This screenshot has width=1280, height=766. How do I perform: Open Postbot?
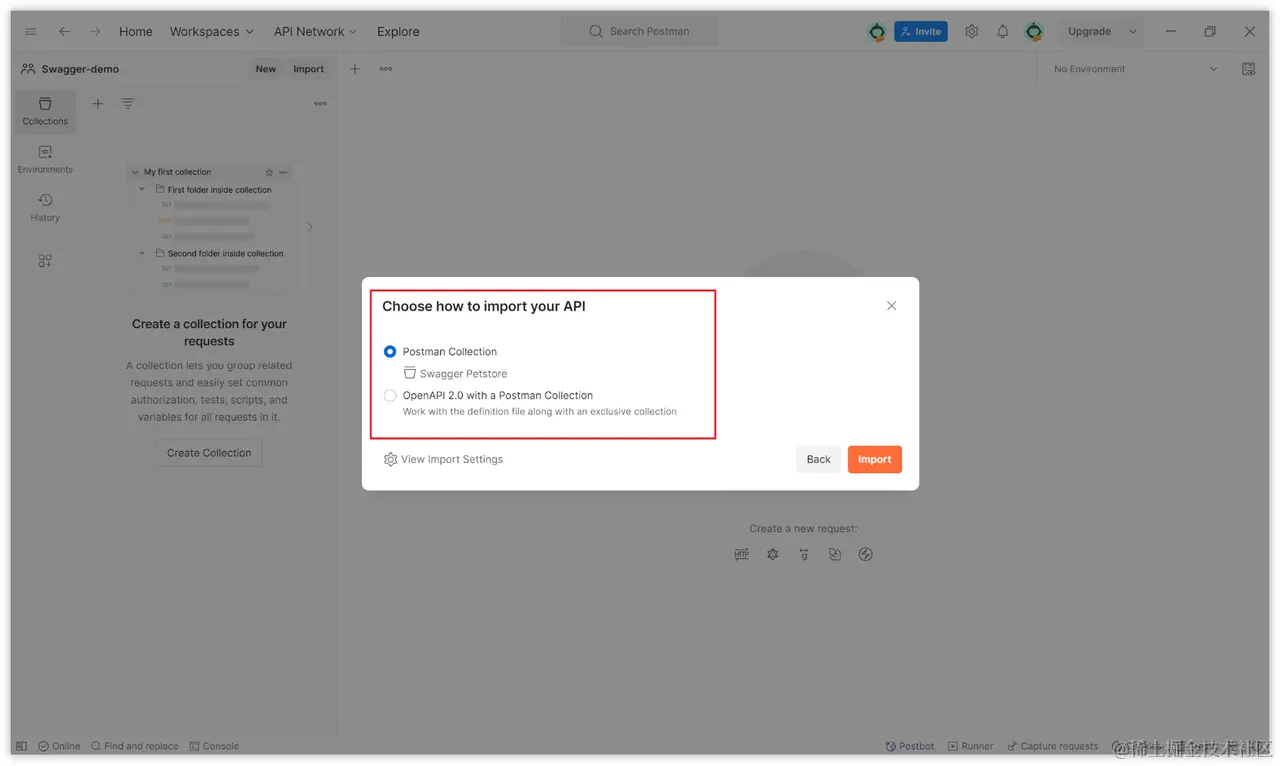tap(910, 746)
